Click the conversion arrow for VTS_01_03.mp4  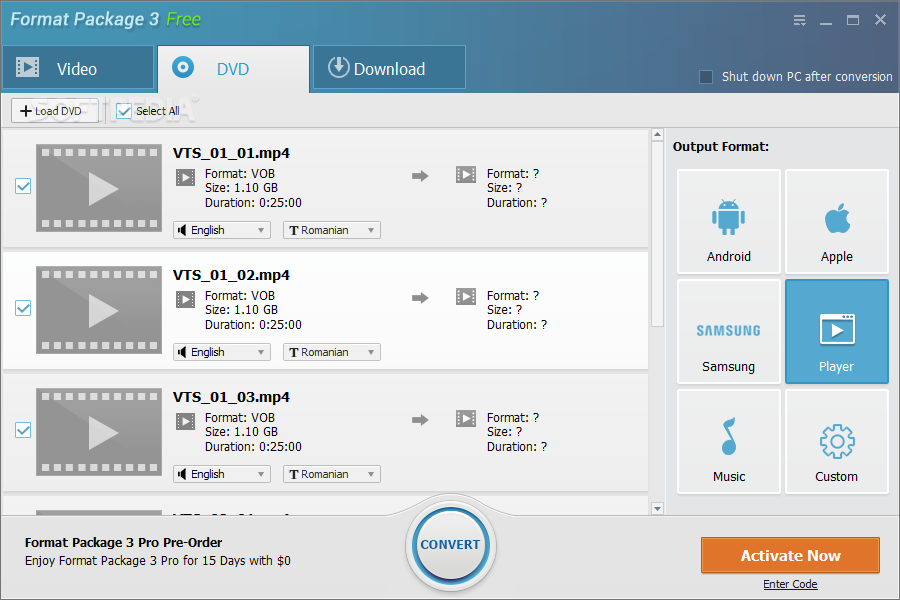click(420, 420)
